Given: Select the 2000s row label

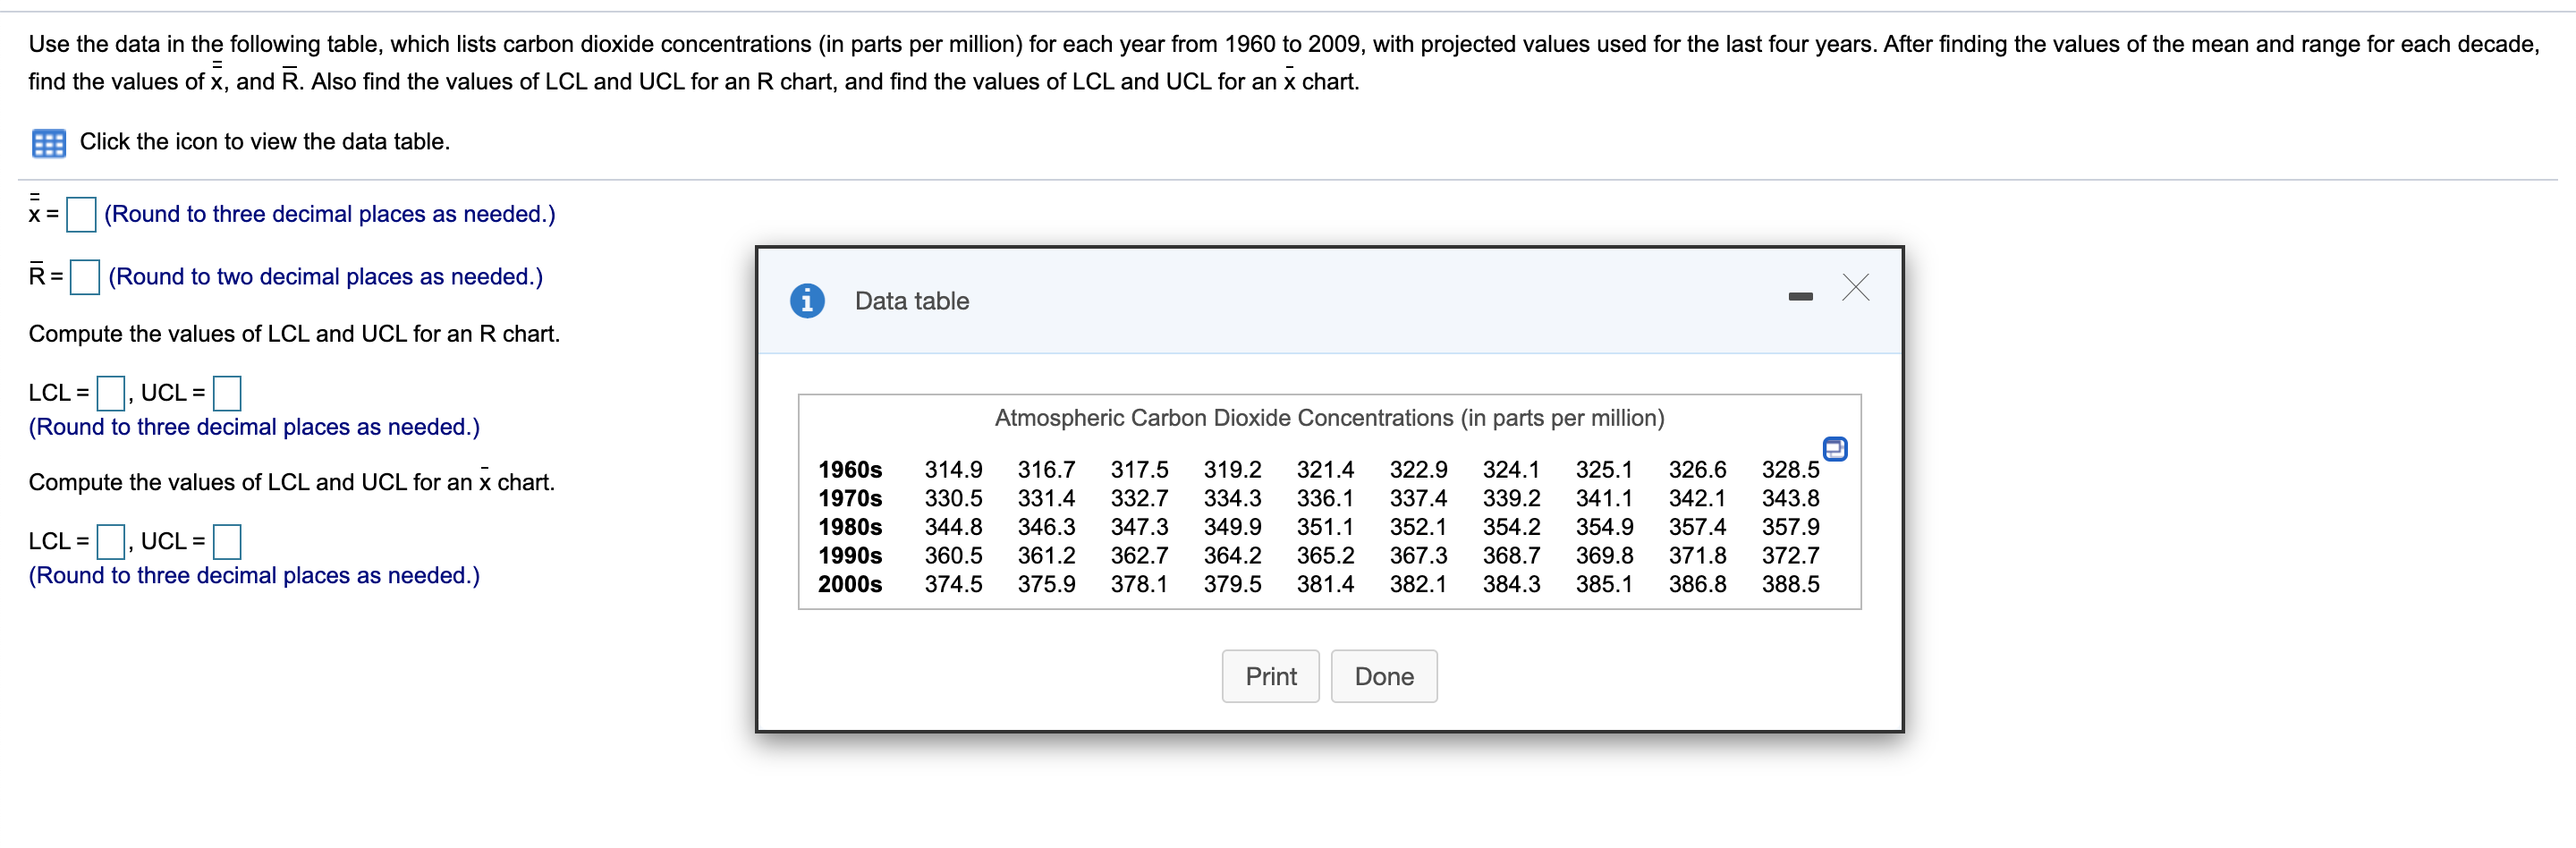Looking at the screenshot, I should point(850,584).
